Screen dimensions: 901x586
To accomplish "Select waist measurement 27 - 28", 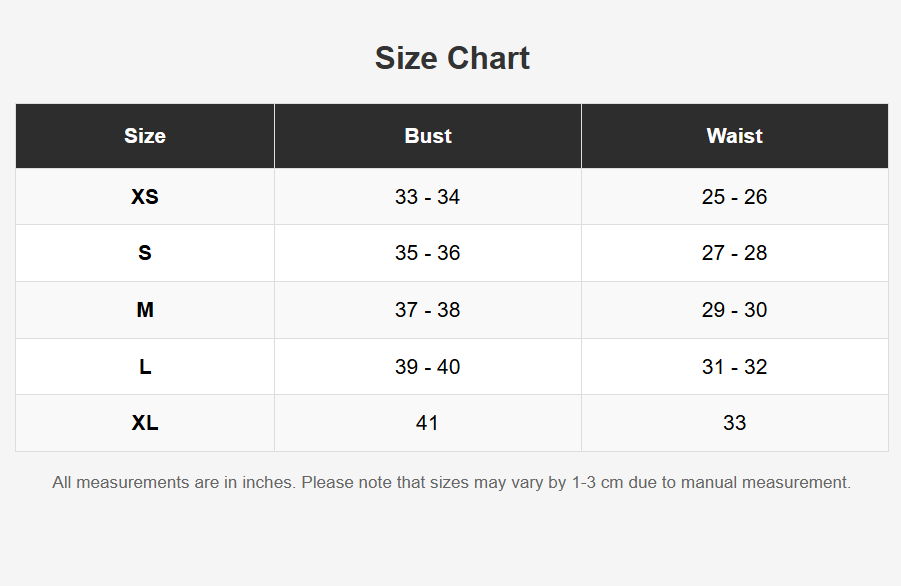I will pyautogui.click(x=734, y=253).
